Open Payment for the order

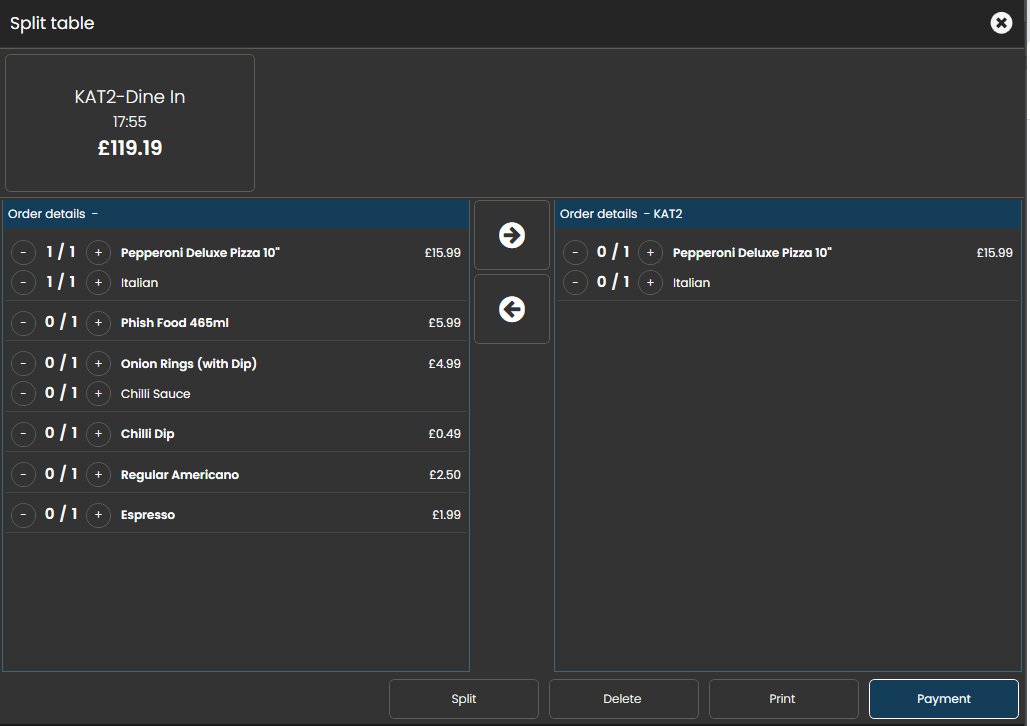tap(943, 699)
